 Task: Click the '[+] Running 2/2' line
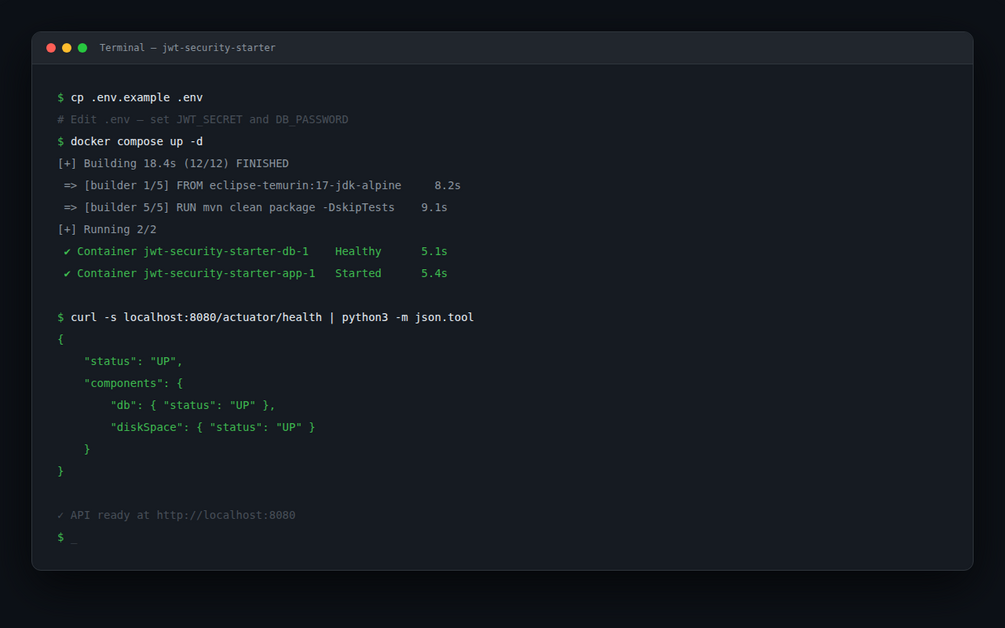[107, 229]
